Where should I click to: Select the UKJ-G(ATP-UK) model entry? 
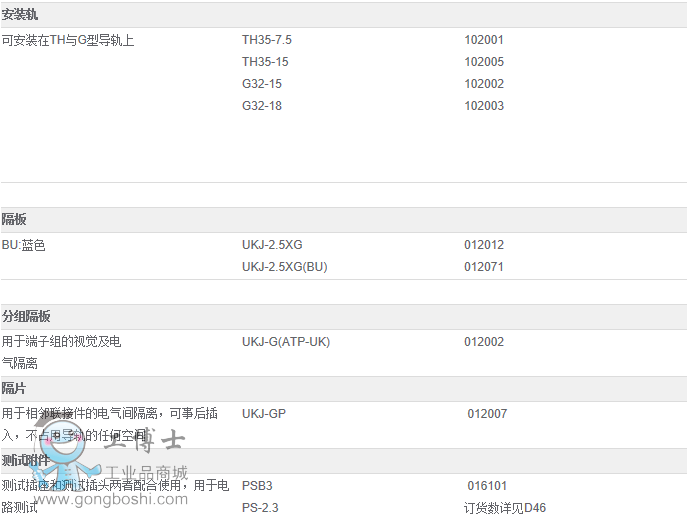point(286,342)
